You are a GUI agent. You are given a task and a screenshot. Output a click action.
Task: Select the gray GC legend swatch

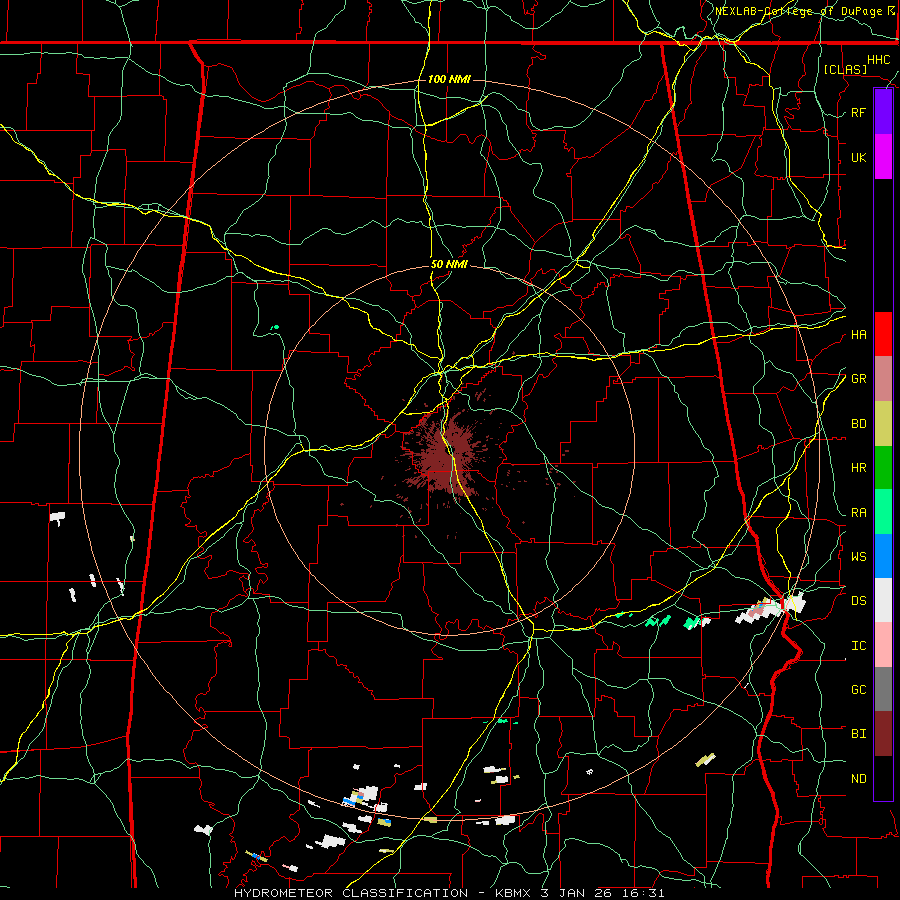point(883,689)
